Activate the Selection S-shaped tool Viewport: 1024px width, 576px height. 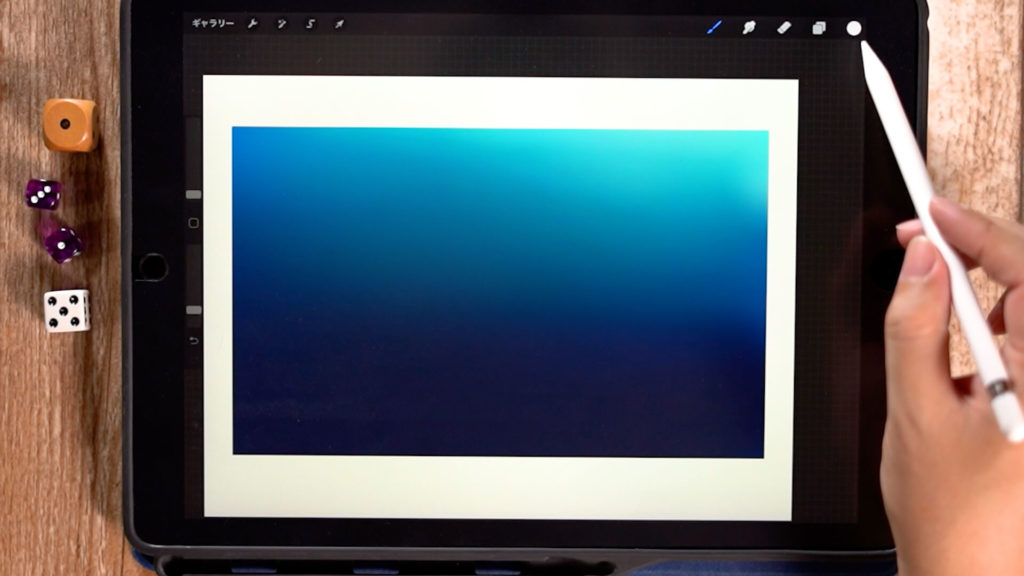coord(310,24)
